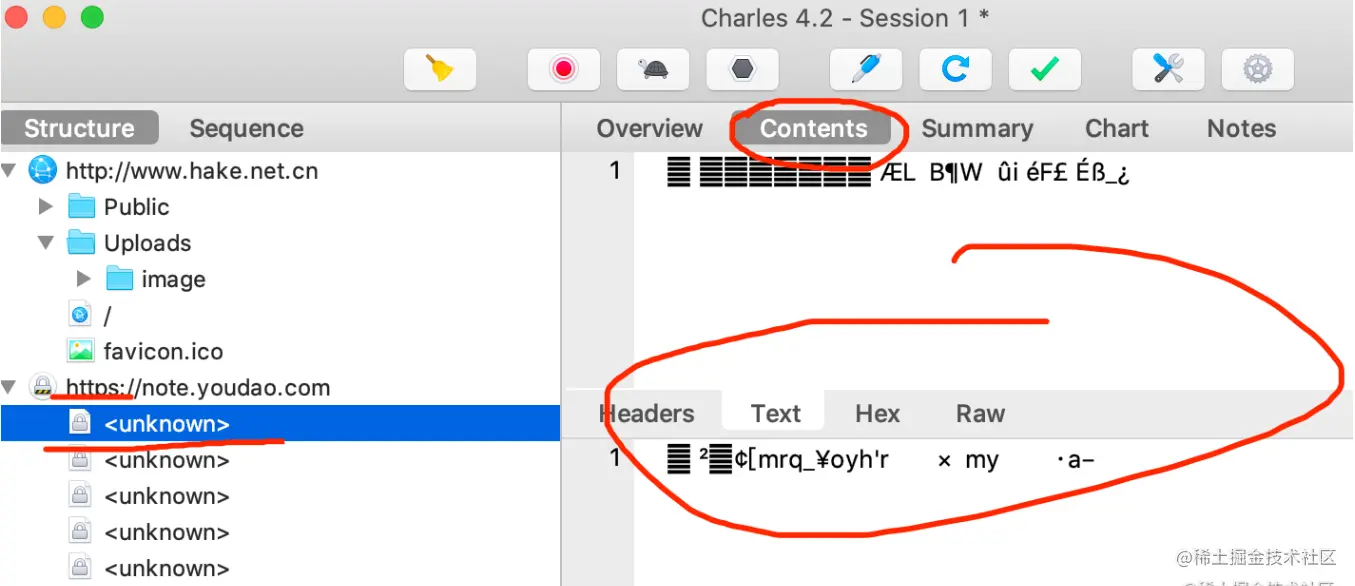Click the blue pen Compose icon
The width and height of the screenshot is (1355, 586).
(x=866, y=69)
